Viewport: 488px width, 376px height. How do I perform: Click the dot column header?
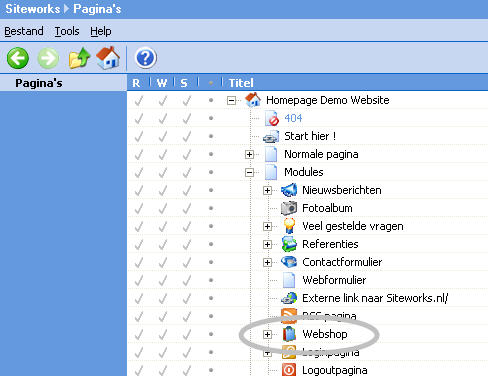pos(210,83)
